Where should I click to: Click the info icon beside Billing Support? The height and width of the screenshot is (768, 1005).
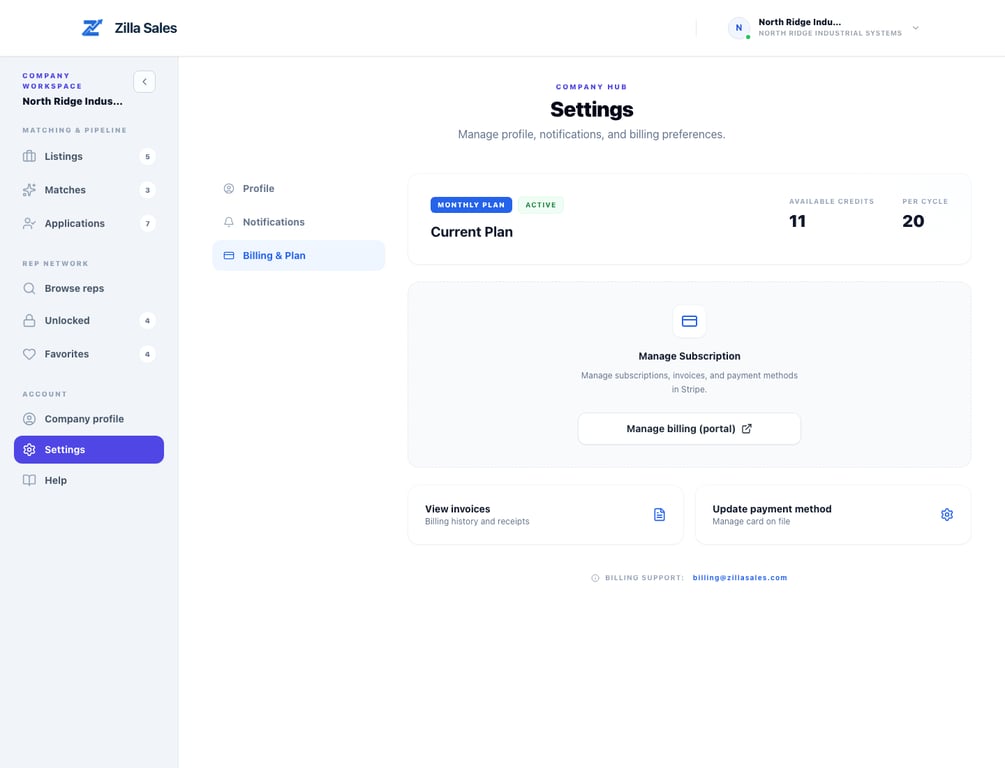click(x=595, y=578)
